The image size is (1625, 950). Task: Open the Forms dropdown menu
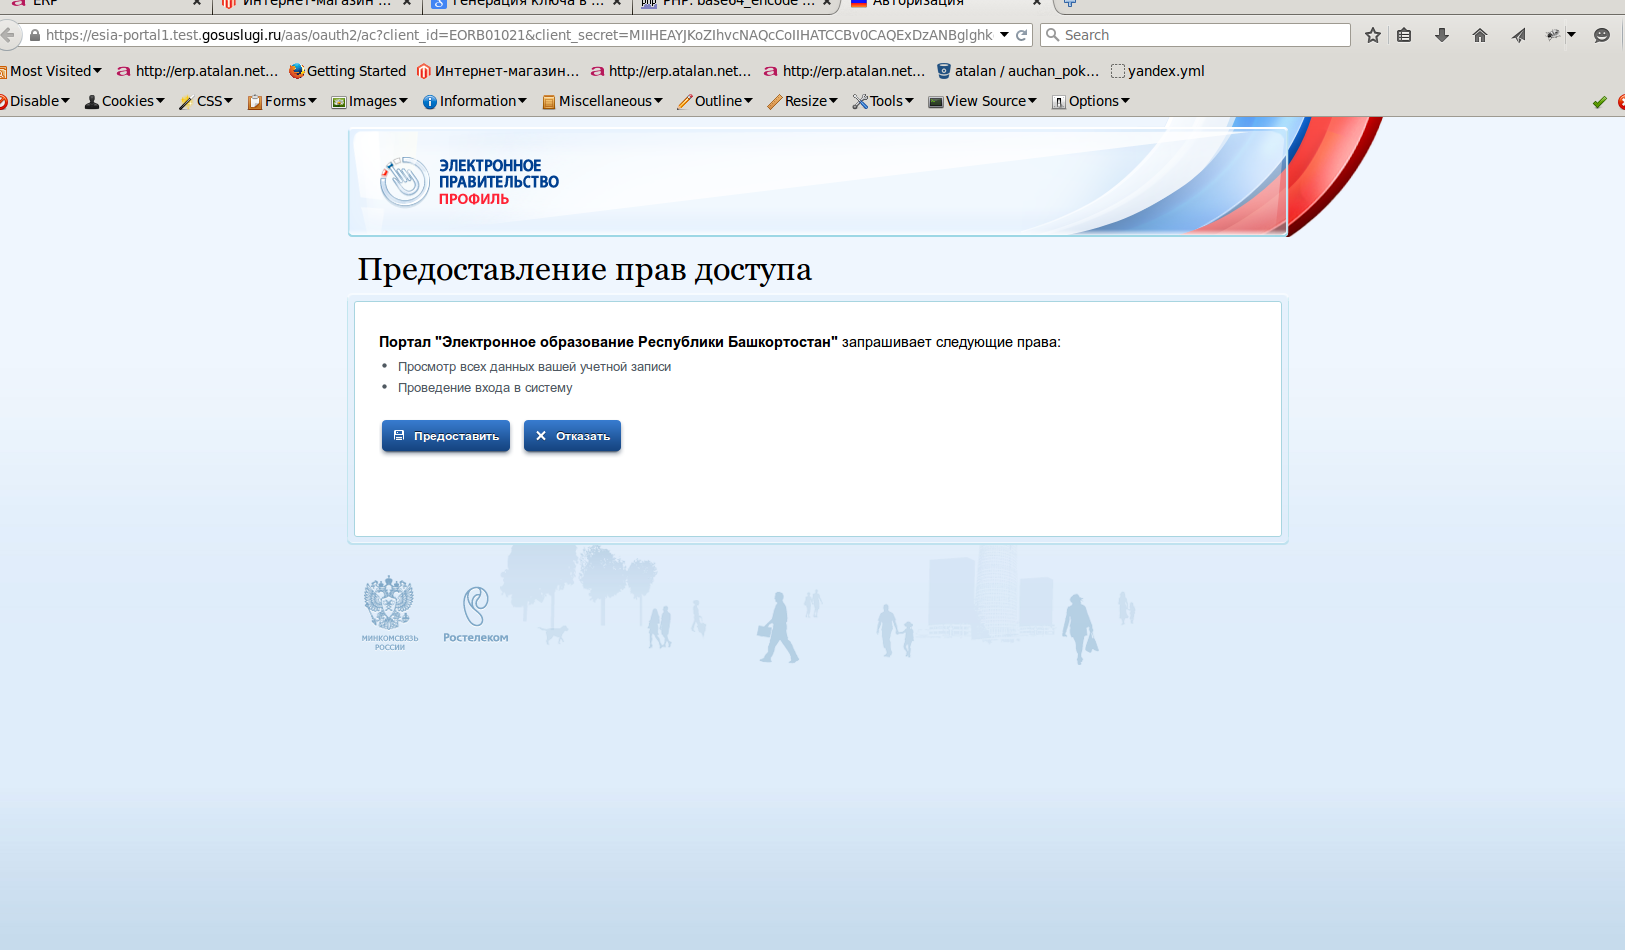282,101
